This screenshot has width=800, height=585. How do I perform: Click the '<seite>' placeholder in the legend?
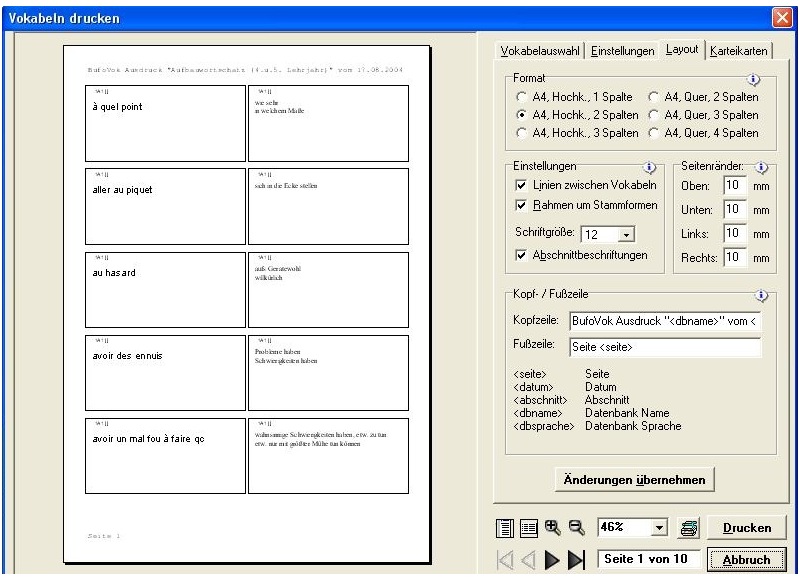530,374
